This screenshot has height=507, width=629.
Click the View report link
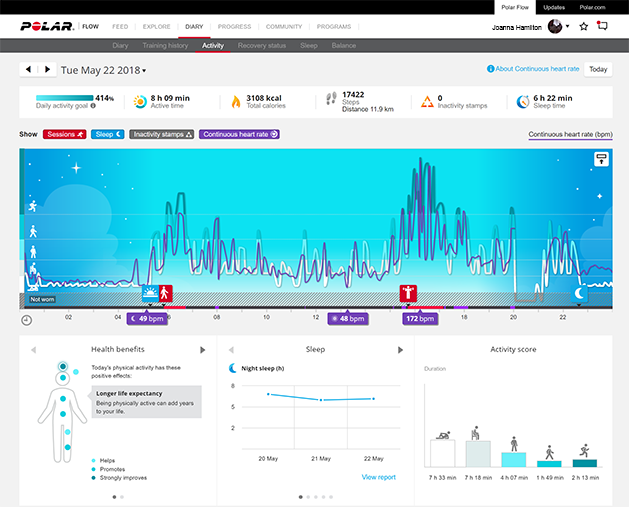click(x=378, y=477)
